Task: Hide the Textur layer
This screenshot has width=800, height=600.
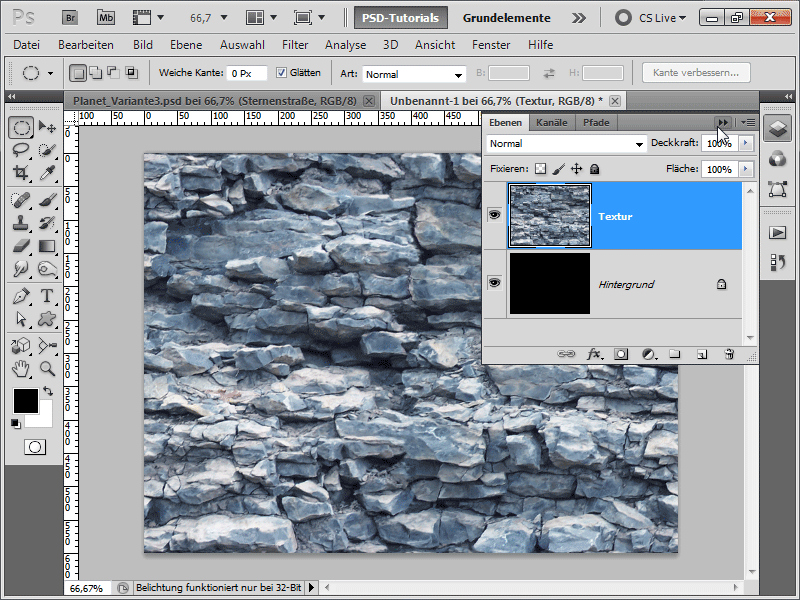Action: (x=494, y=215)
